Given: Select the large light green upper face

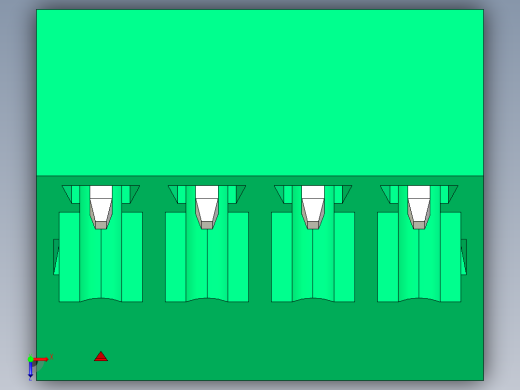Looking at the screenshot, I should [x=260, y=92].
